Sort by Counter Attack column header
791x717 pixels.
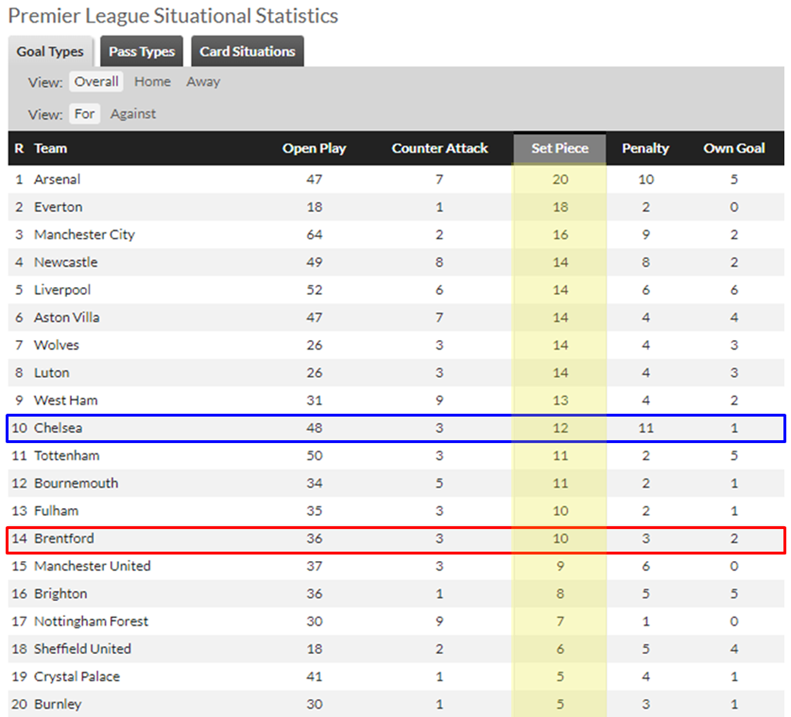point(440,148)
